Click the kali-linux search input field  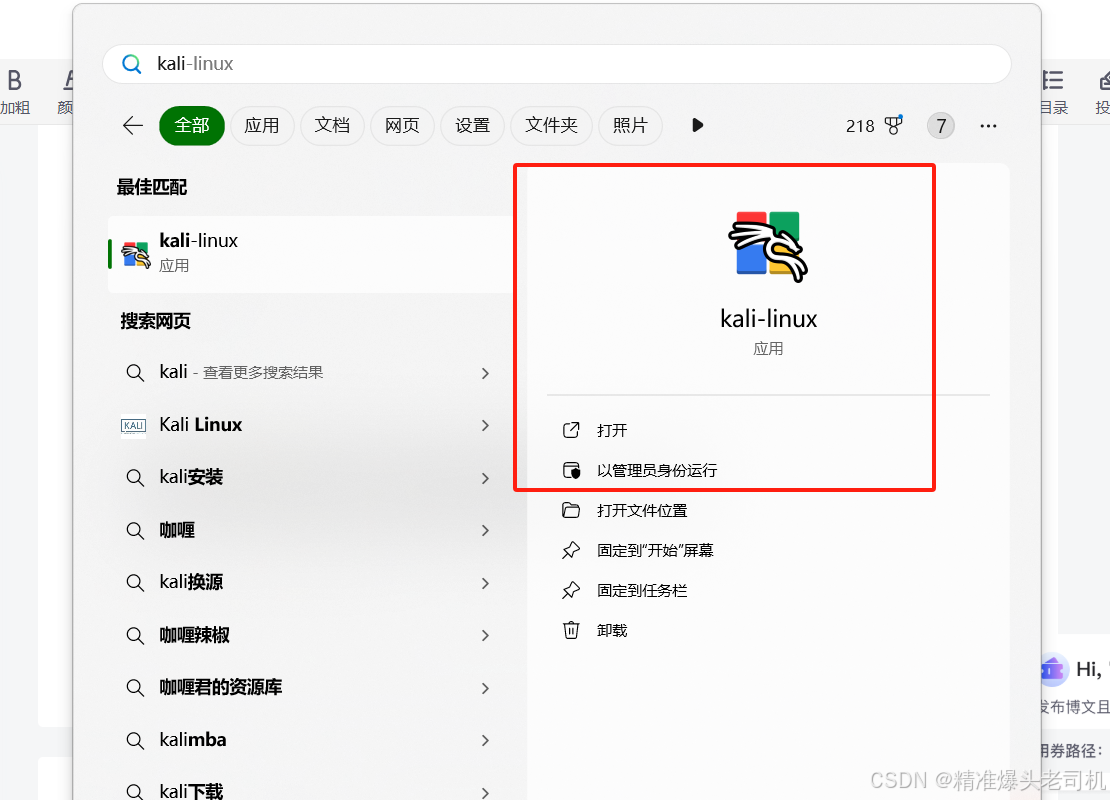pyautogui.click(x=556, y=64)
